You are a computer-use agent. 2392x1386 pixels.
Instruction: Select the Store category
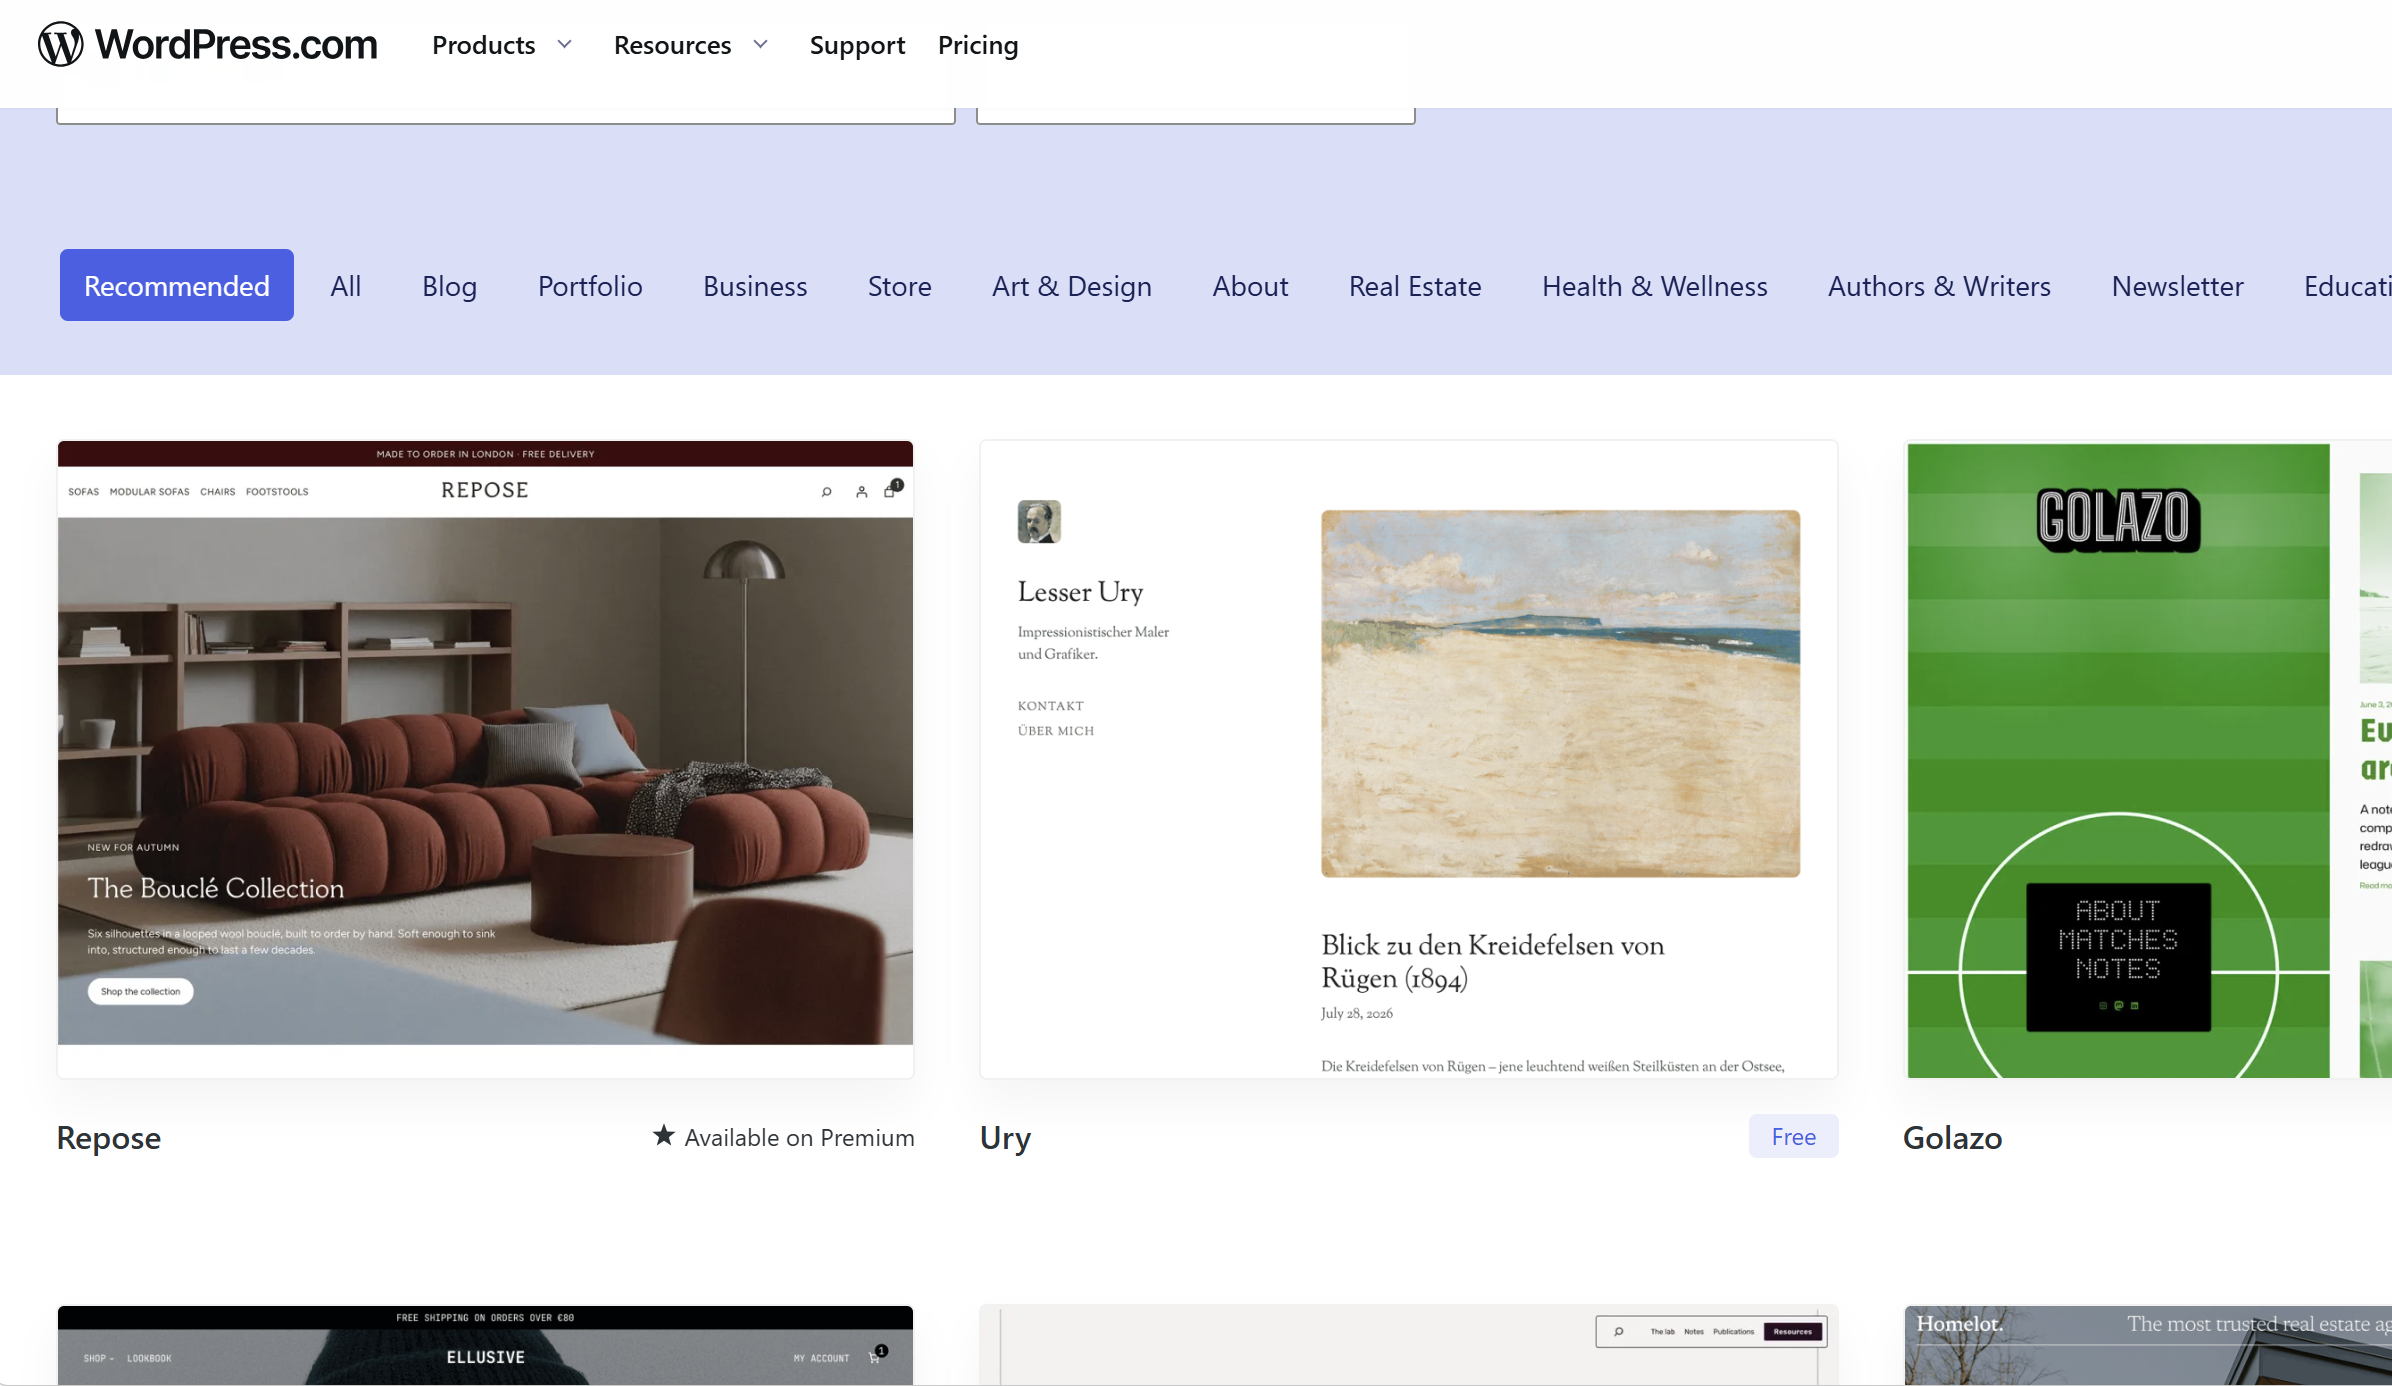[x=900, y=286]
